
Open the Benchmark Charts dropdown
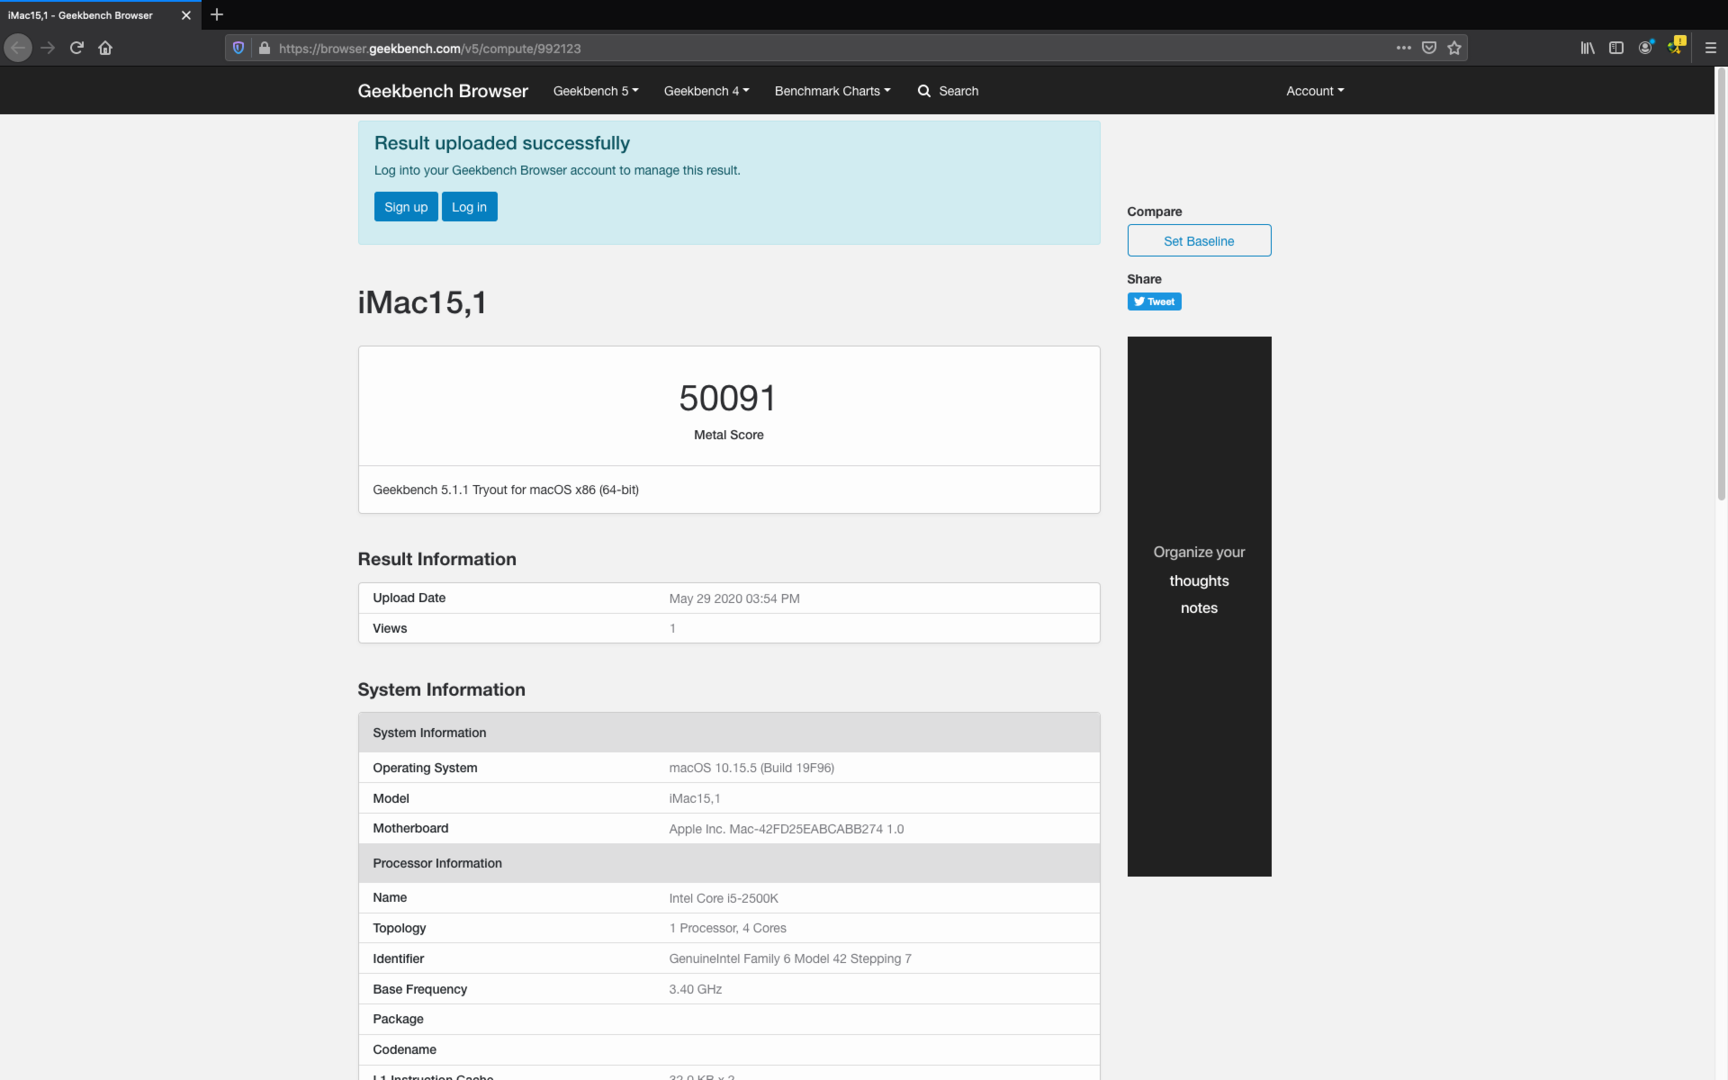tap(833, 91)
